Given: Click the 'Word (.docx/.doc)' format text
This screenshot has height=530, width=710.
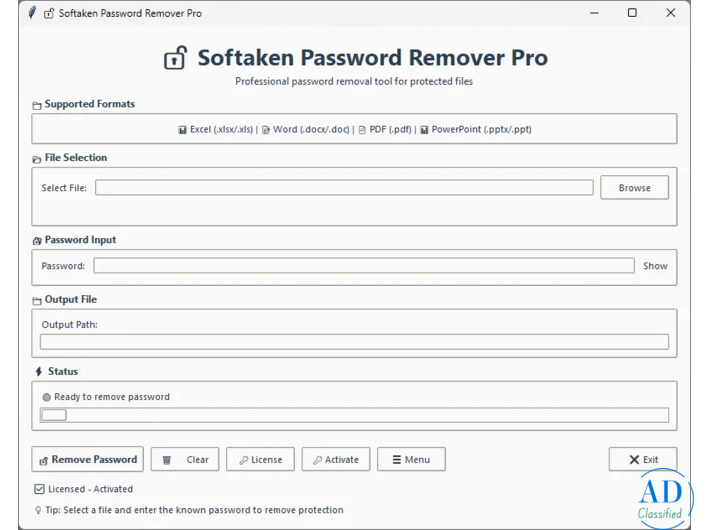Looking at the screenshot, I should [x=311, y=130].
